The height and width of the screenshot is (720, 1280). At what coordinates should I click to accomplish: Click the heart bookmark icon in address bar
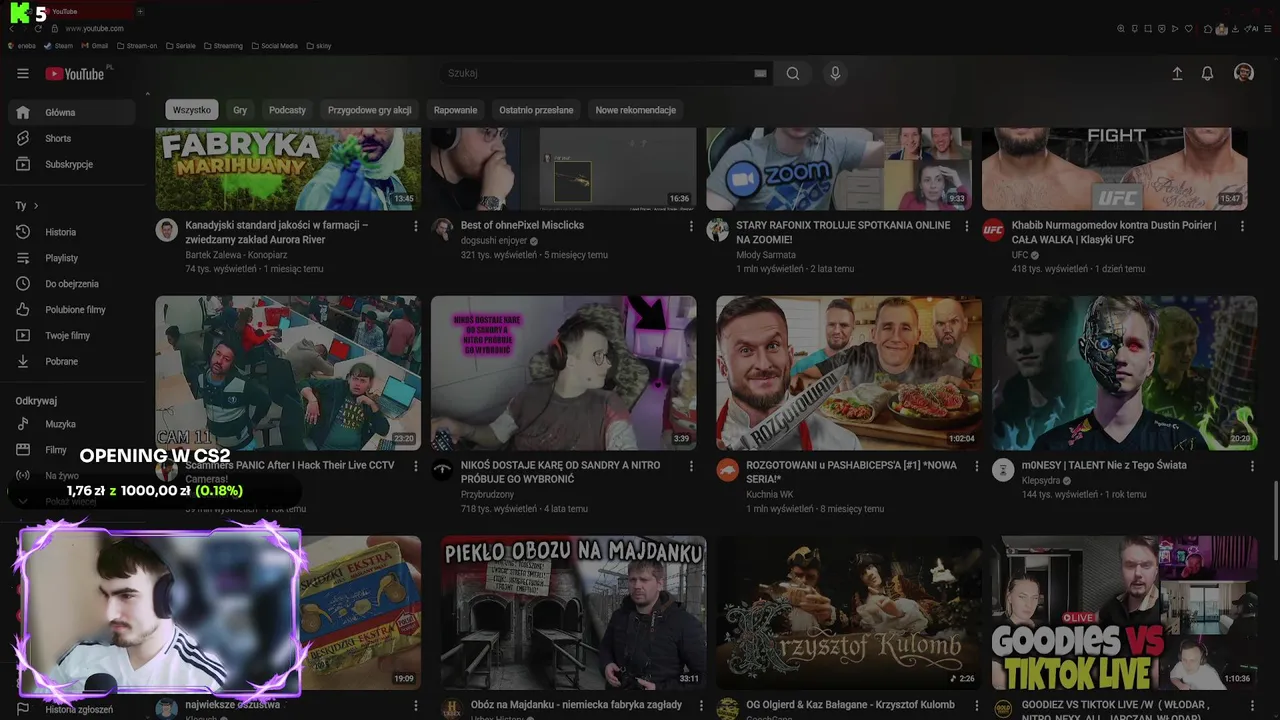[x=1188, y=28]
